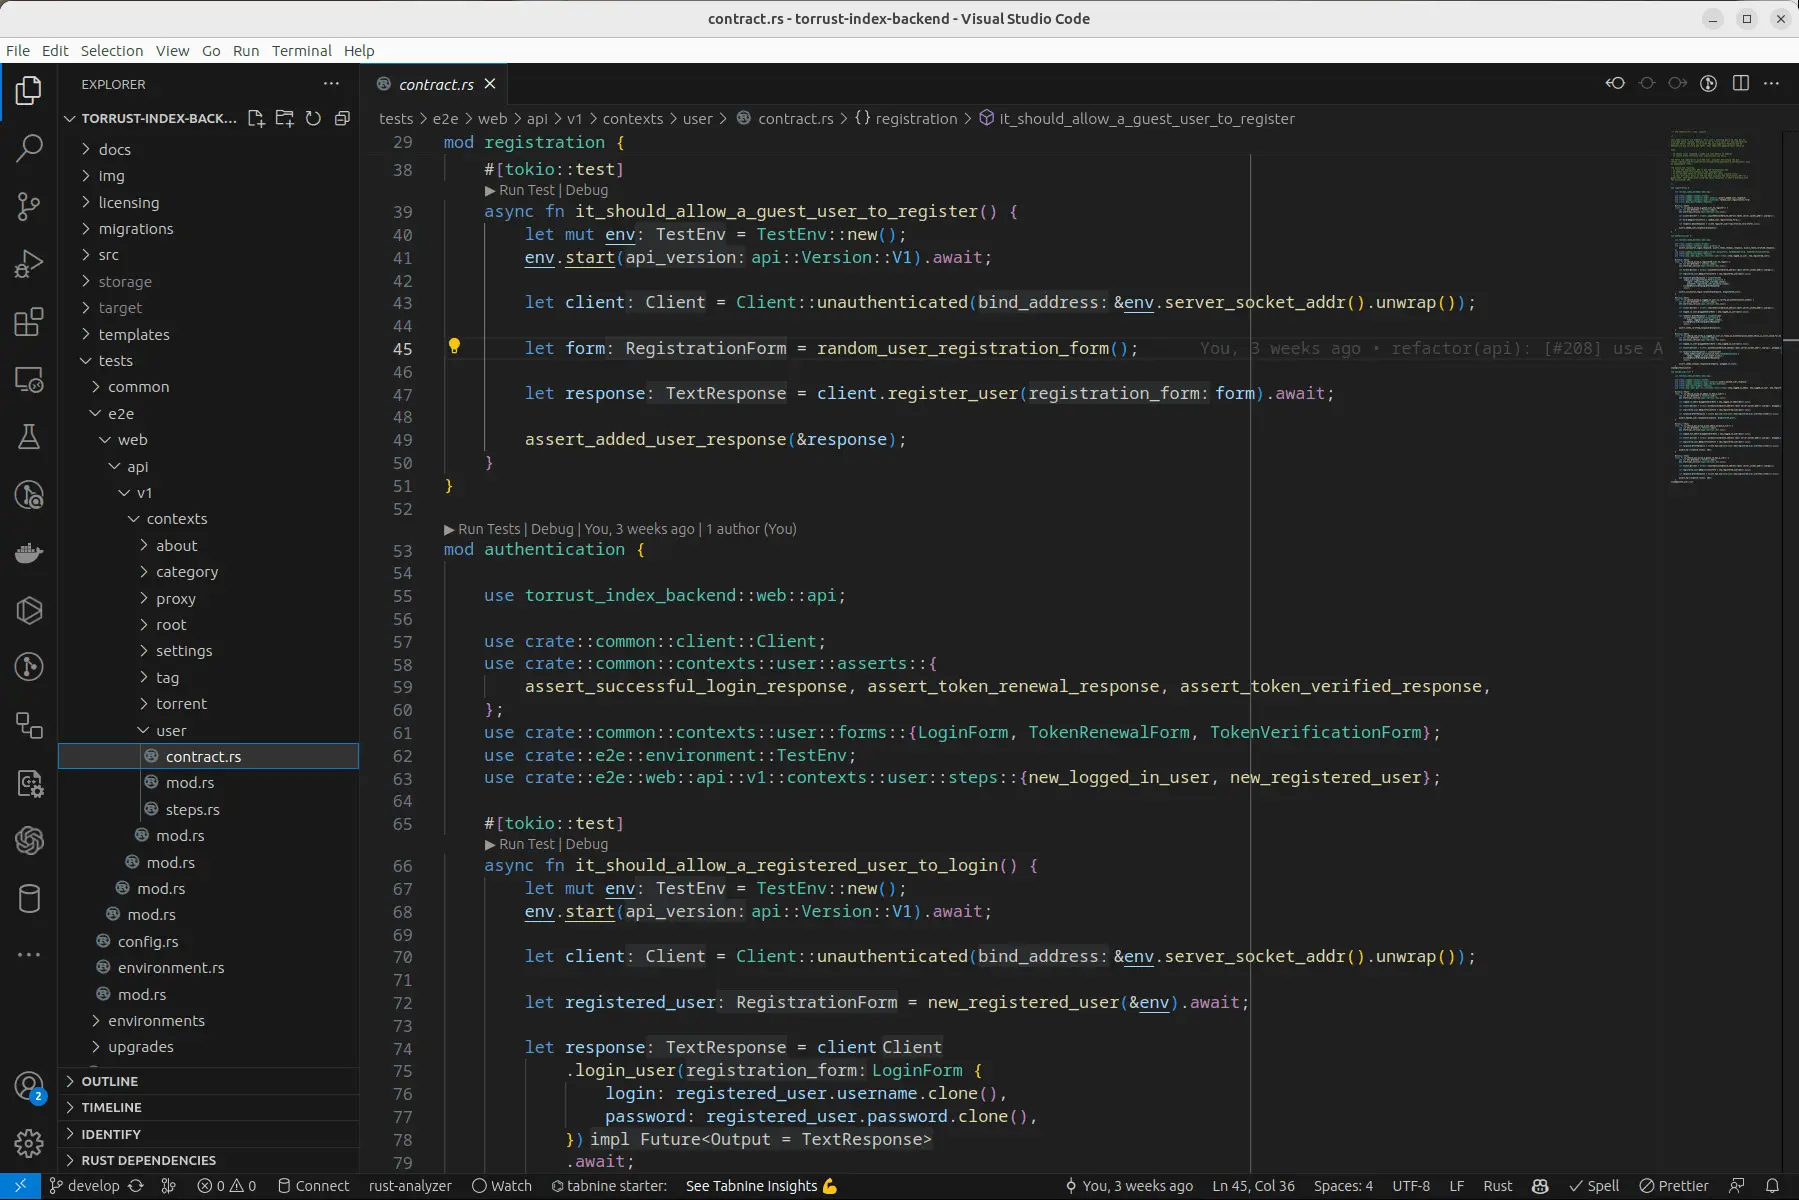Open the Database cylinder icon
This screenshot has width=1799, height=1200.
(29, 899)
